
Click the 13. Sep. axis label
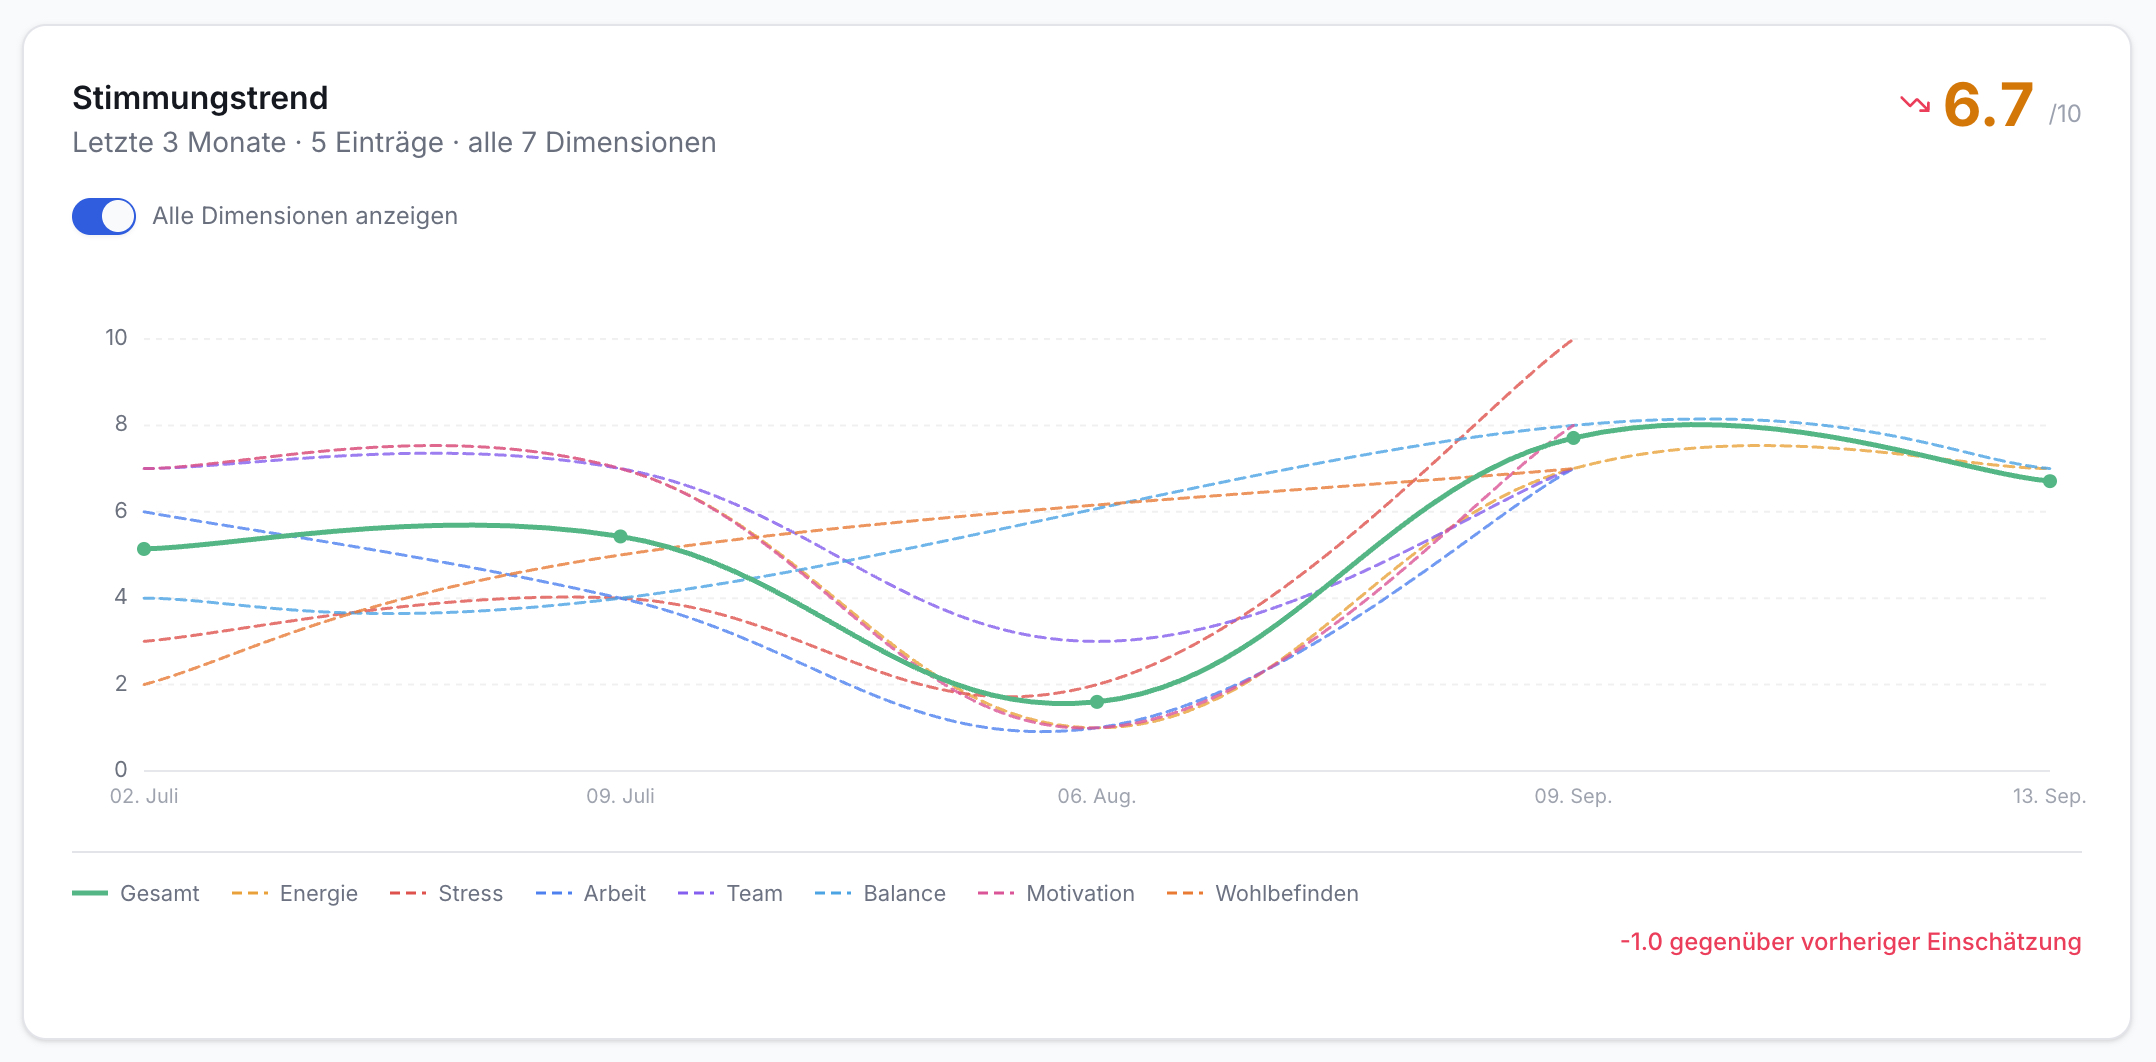2049,796
